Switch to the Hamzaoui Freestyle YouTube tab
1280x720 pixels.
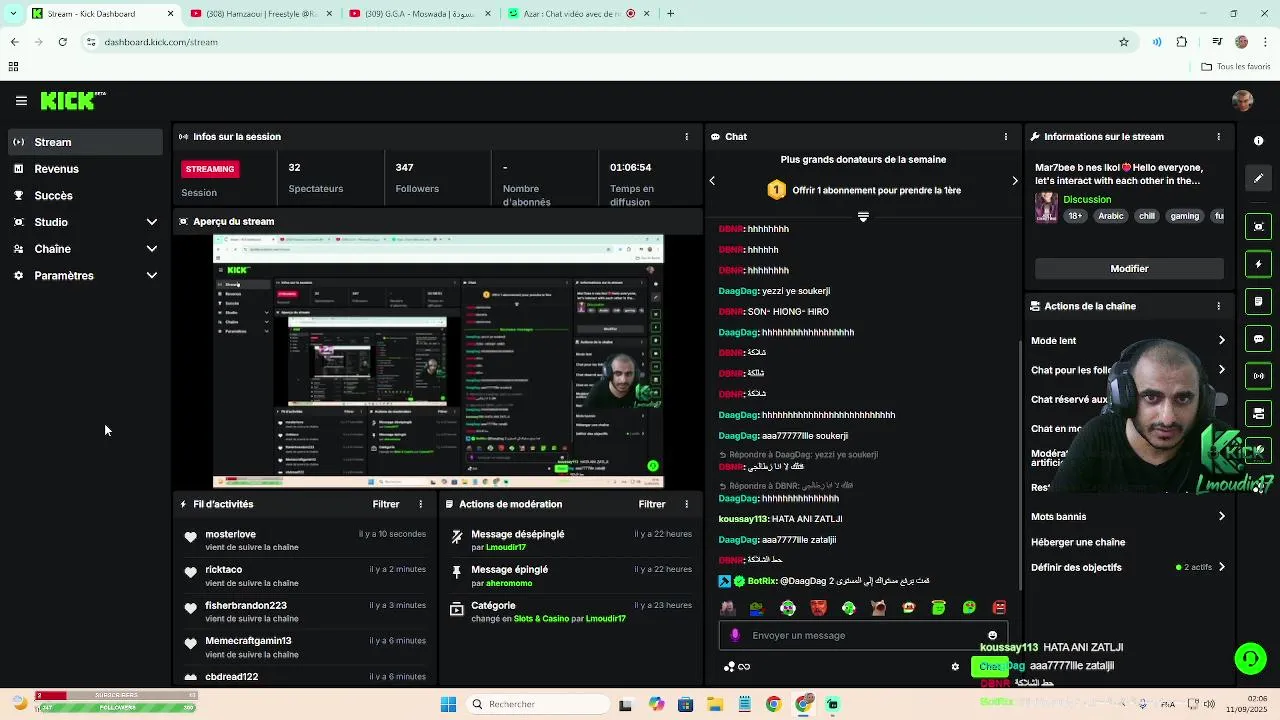click(260, 14)
